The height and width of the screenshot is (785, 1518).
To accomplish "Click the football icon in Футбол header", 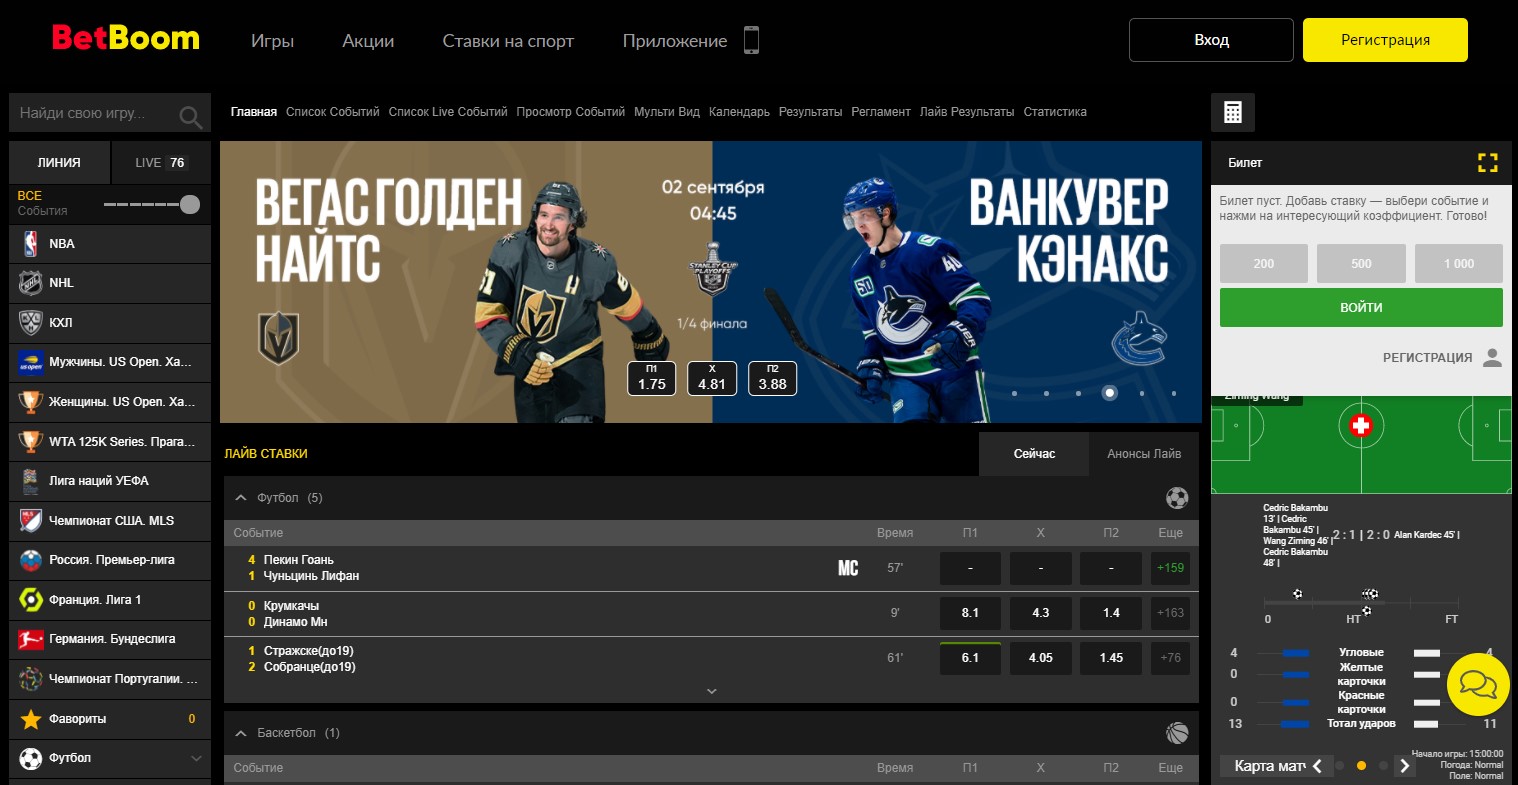I will tap(1177, 498).
